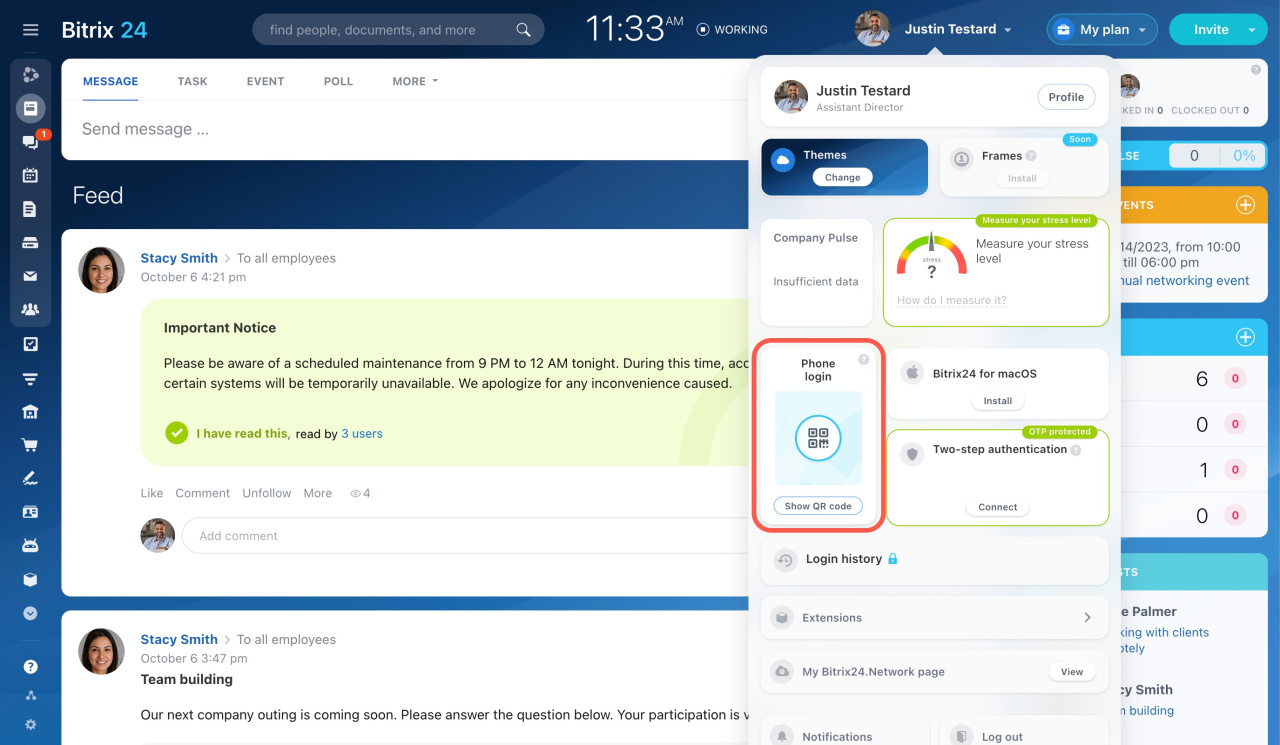The height and width of the screenshot is (745, 1280).
Task: Click the Profile button
Action: (x=1066, y=97)
